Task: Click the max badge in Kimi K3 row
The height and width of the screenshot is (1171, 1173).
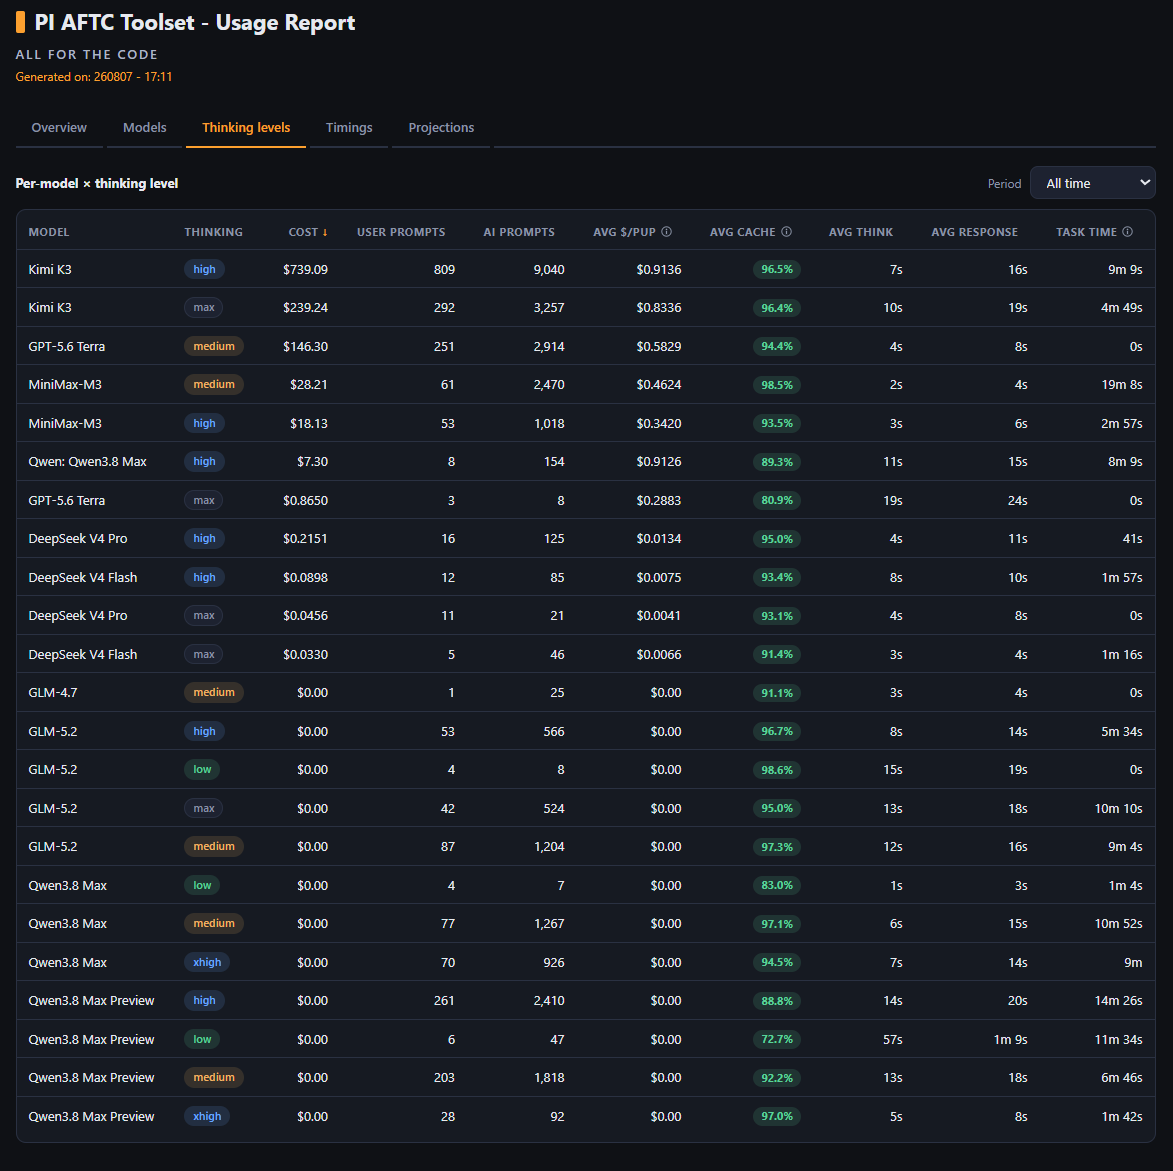Action: click(x=203, y=308)
